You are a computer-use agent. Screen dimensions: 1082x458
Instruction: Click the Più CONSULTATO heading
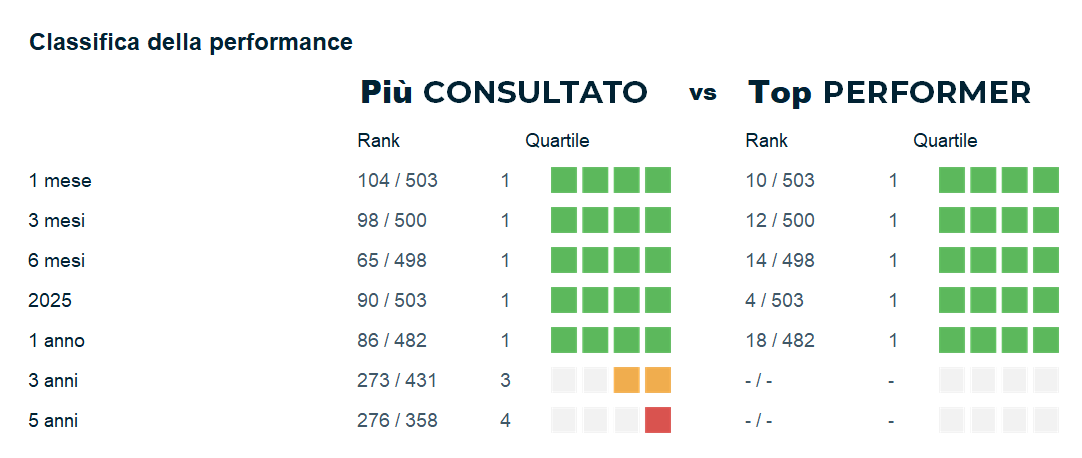click(503, 93)
